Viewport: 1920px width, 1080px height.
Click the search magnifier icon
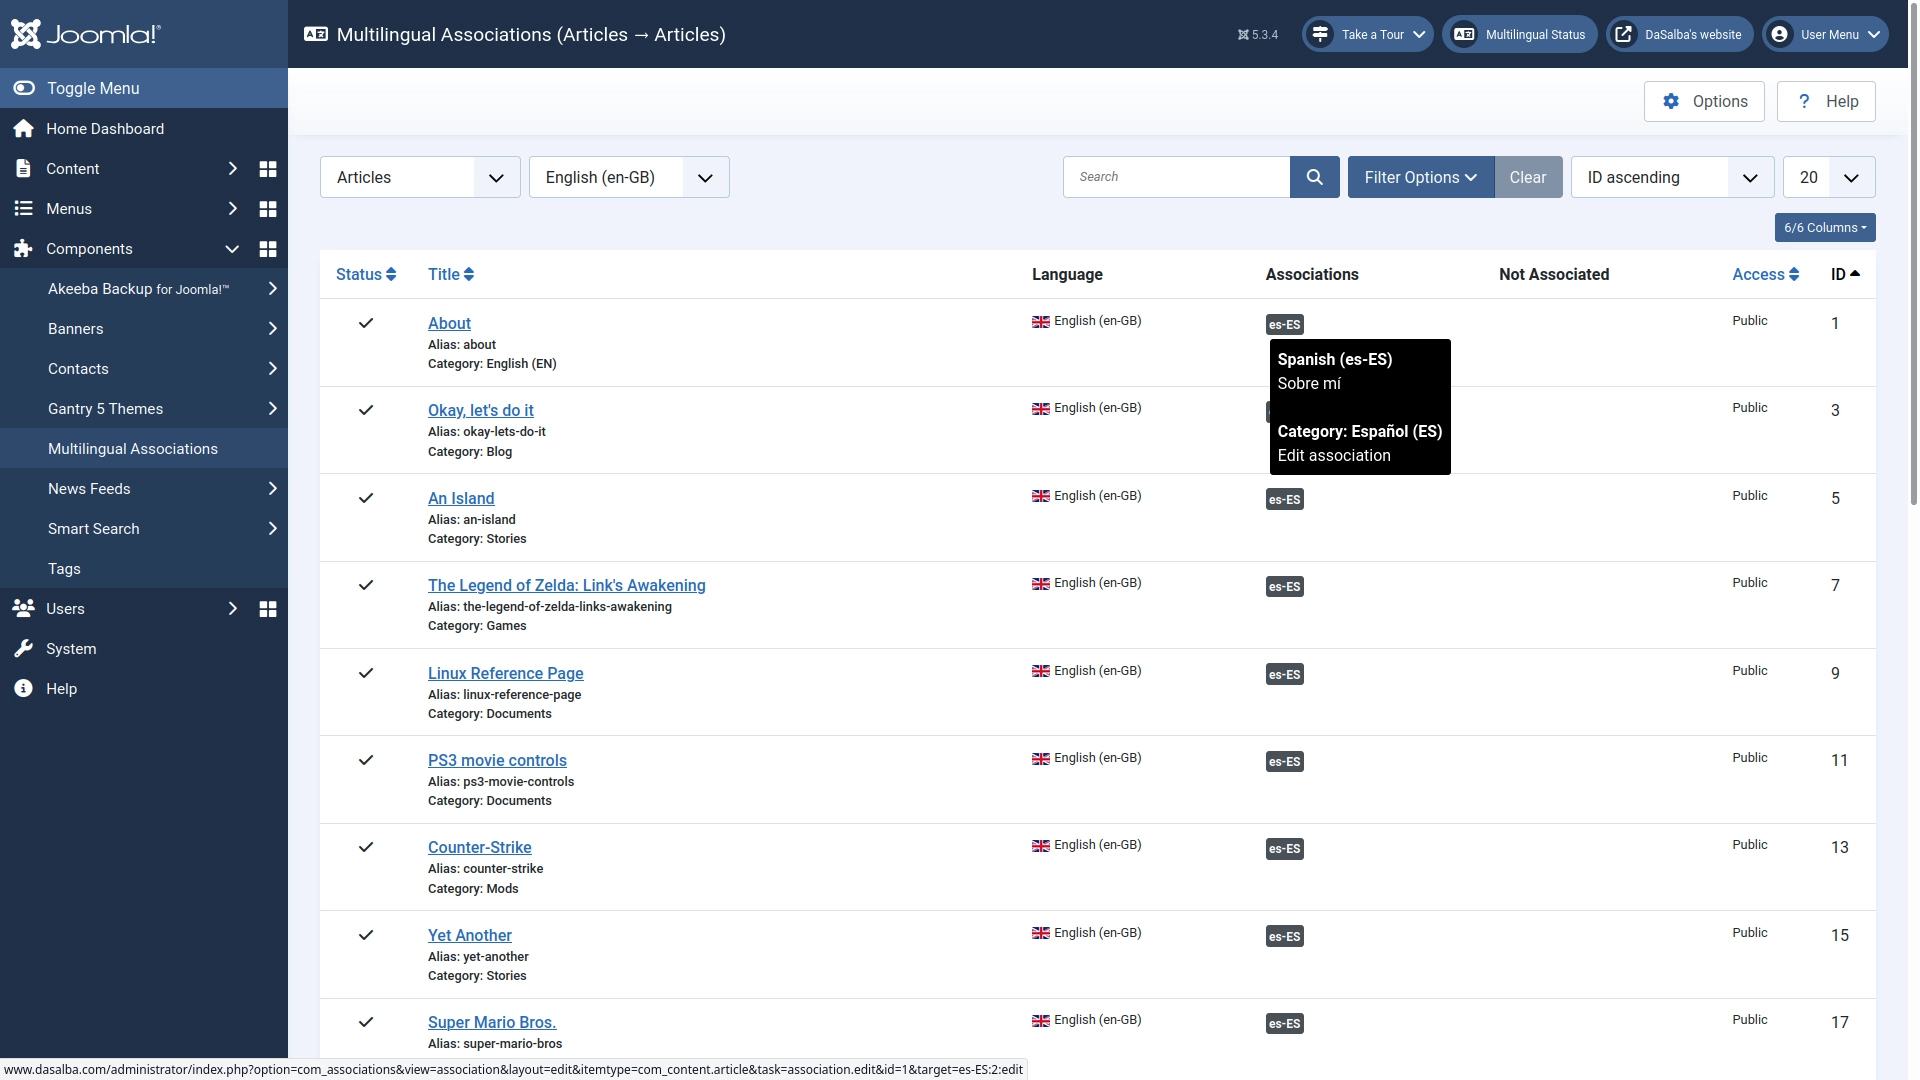click(1314, 176)
